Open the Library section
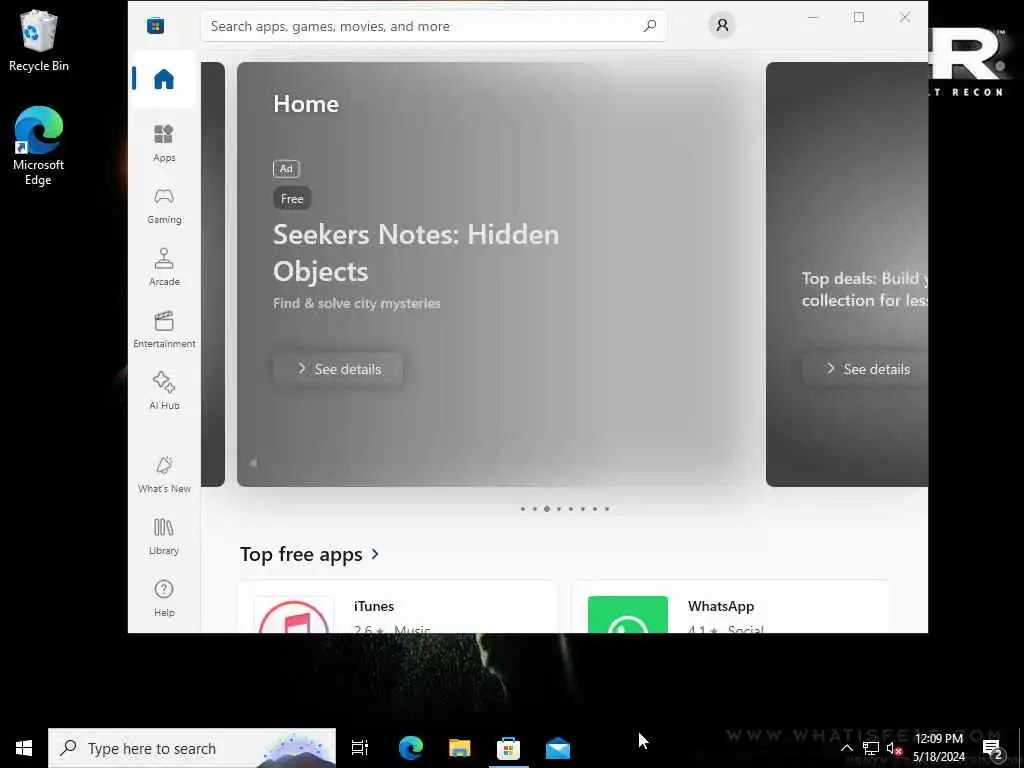The height and width of the screenshot is (768, 1024). [164, 537]
